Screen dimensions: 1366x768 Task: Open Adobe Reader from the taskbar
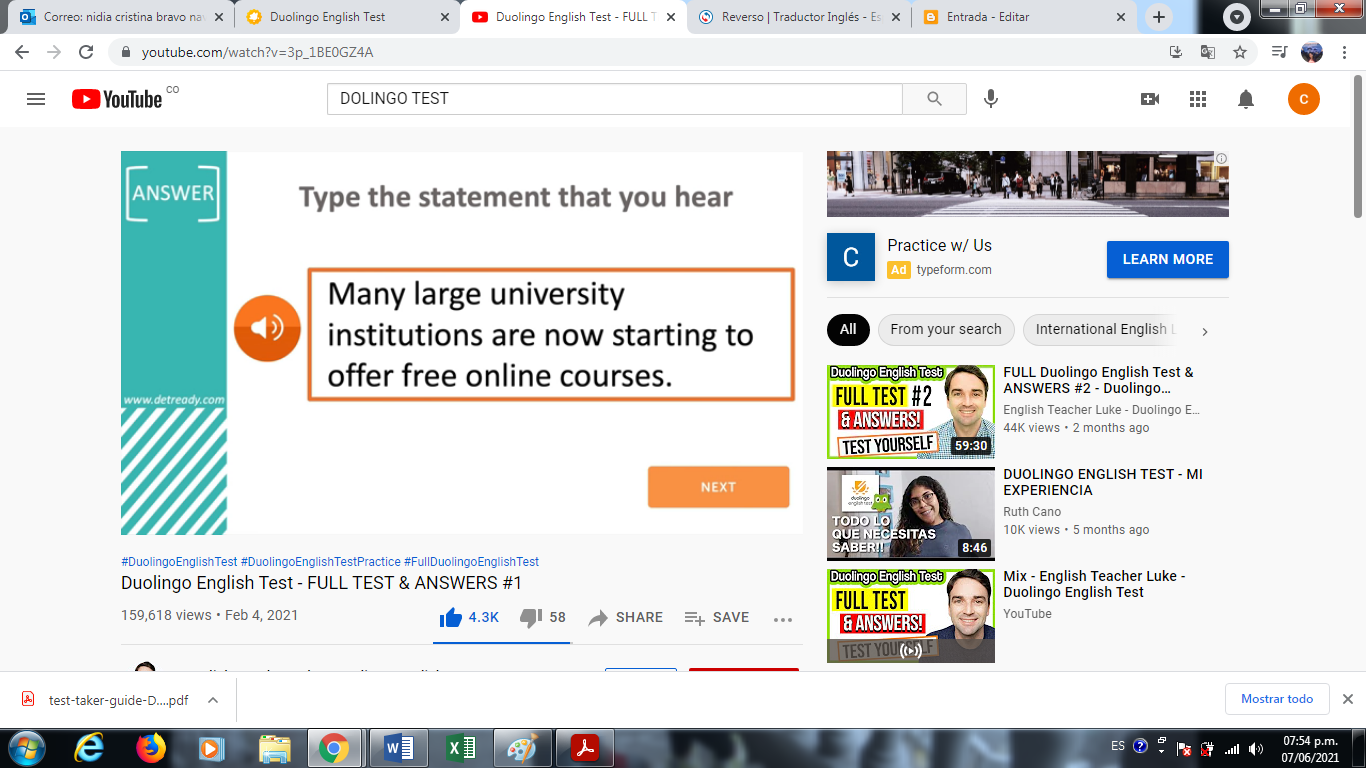click(585, 748)
